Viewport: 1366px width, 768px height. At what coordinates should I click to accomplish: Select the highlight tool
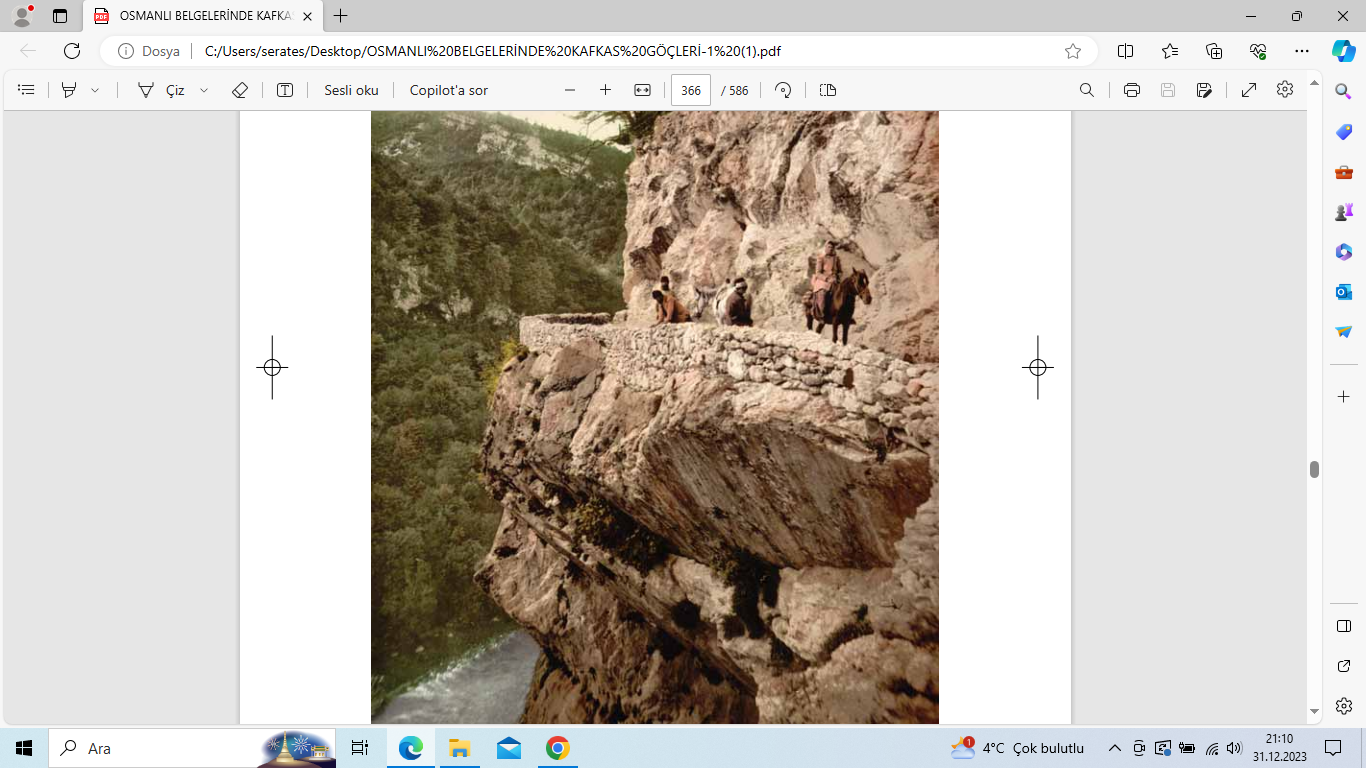pyautogui.click(x=69, y=90)
